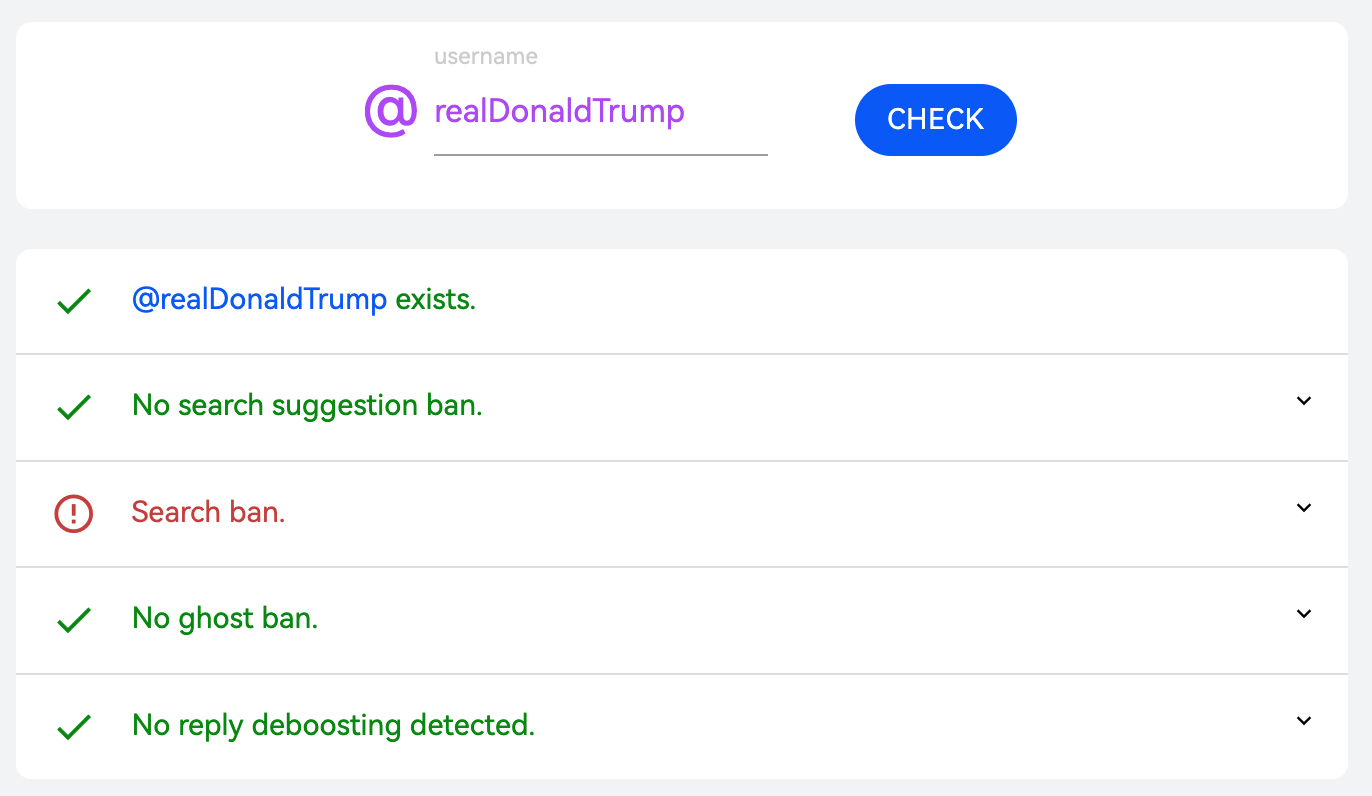This screenshot has width=1372, height=796.
Task: Click the "No ghost ban." result text
Action: pyautogui.click(x=225, y=618)
